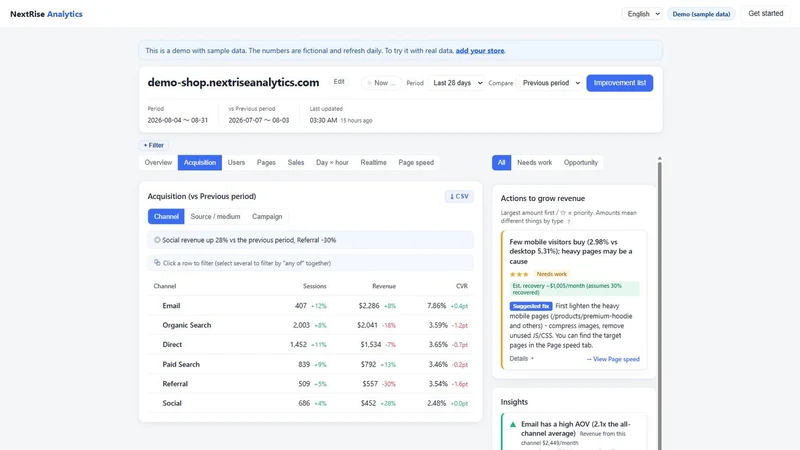The image size is (800, 450).
Task: Click the Demo (sample data) badge
Action: click(x=701, y=14)
